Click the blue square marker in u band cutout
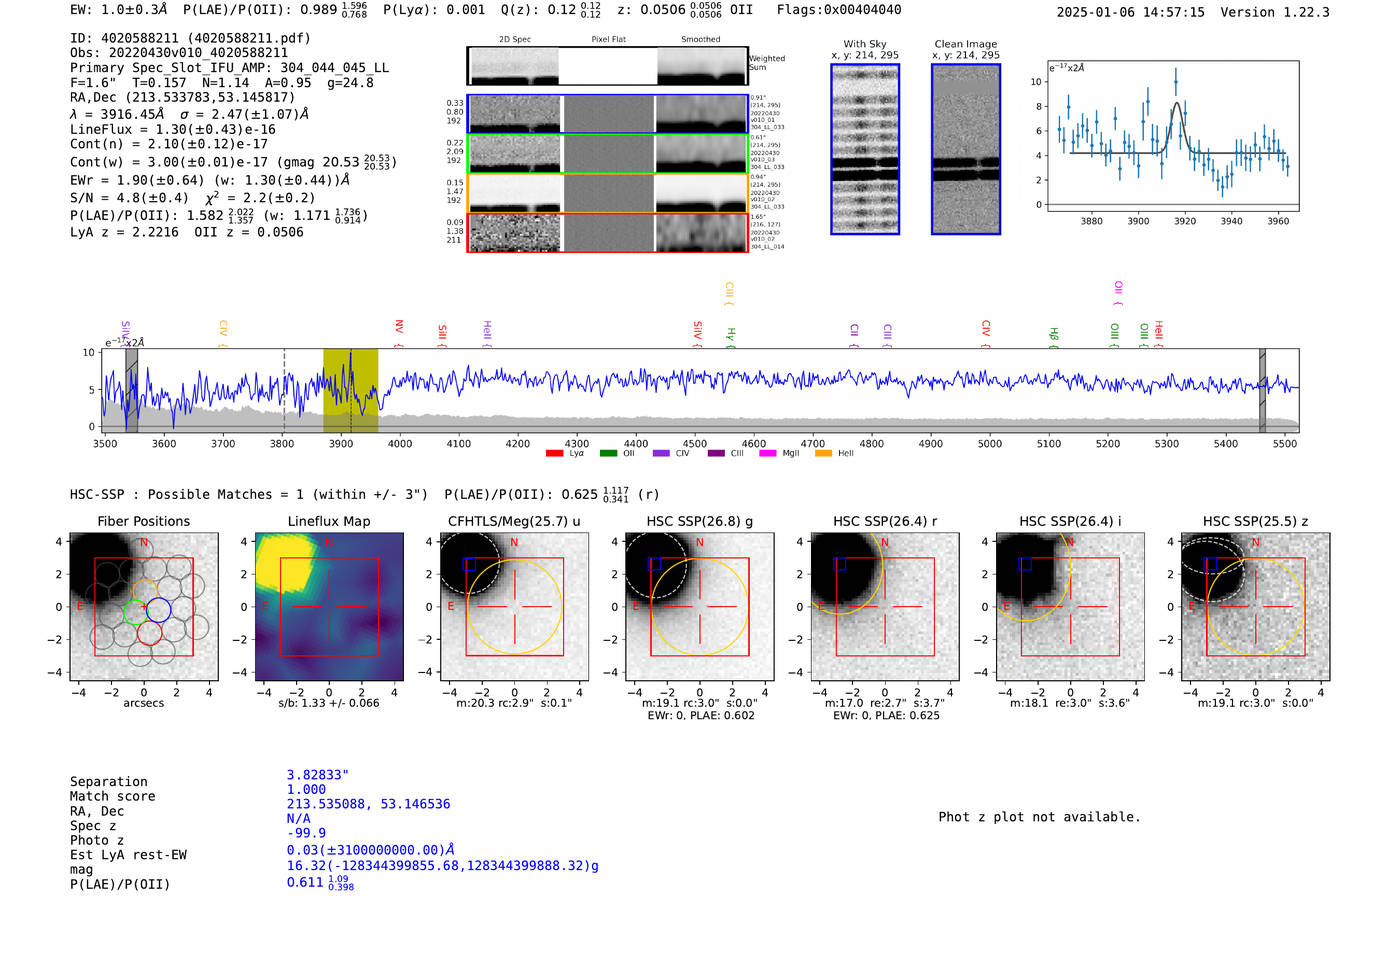The height and width of the screenshot is (953, 1400). 469,564
